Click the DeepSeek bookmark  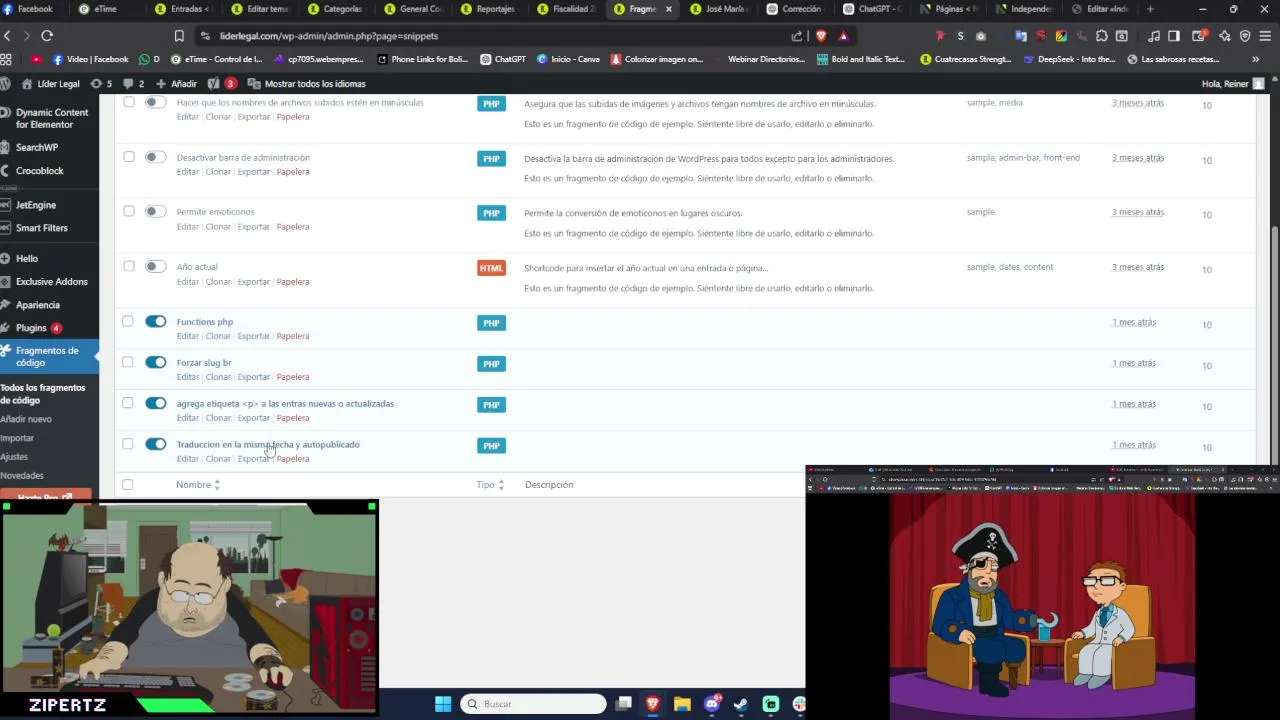coord(1069,59)
